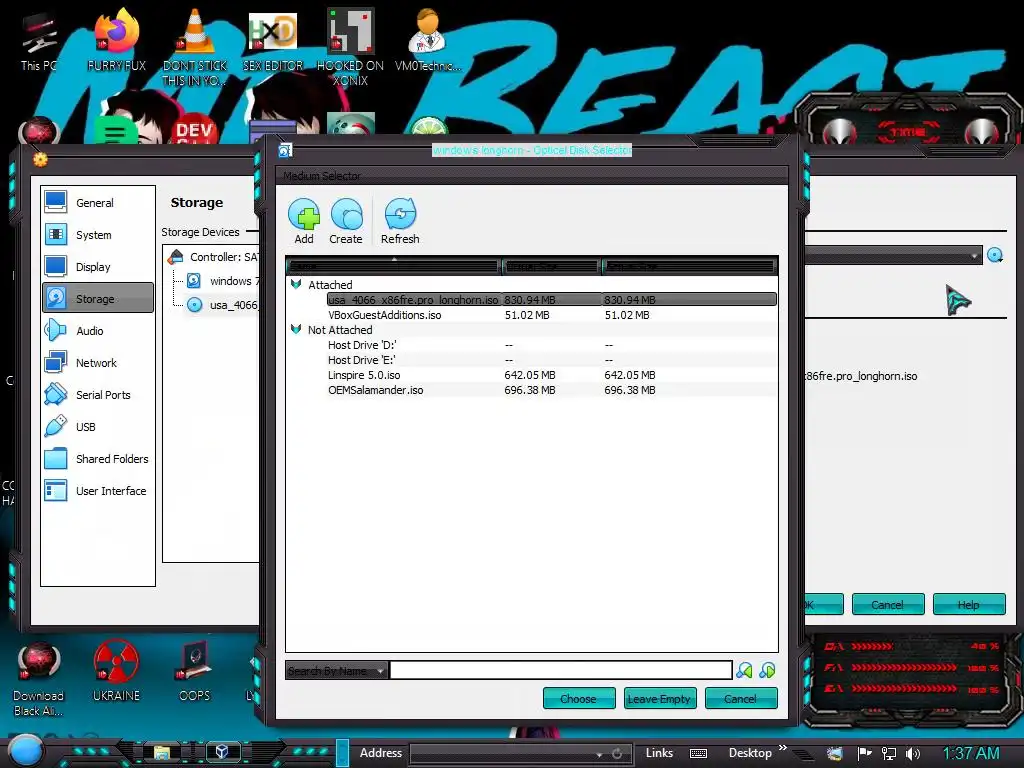Expand the Desktop toolbar chevron
The width and height of the screenshot is (1024, 768).
coord(782,748)
